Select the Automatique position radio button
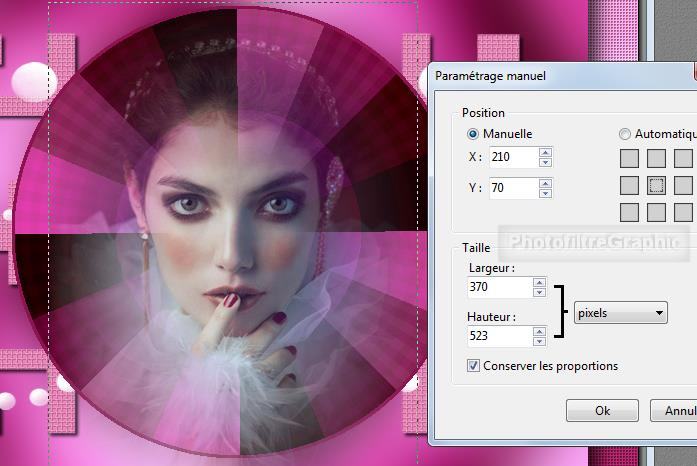 625,134
